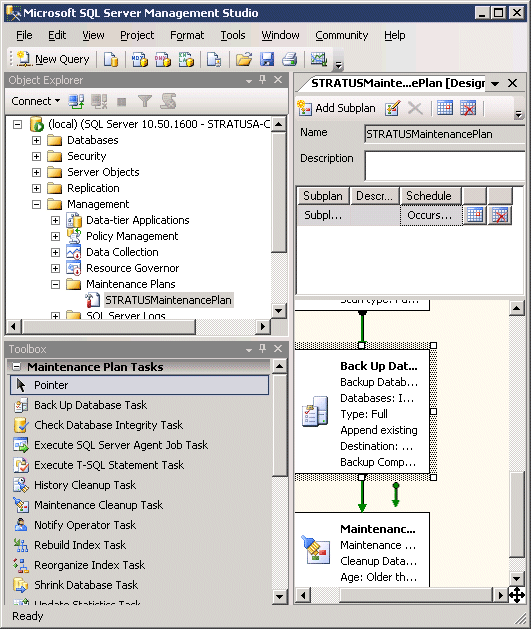Screen dimensions: 531x629
Task: Expand the Replication folder
Action: click(36, 189)
